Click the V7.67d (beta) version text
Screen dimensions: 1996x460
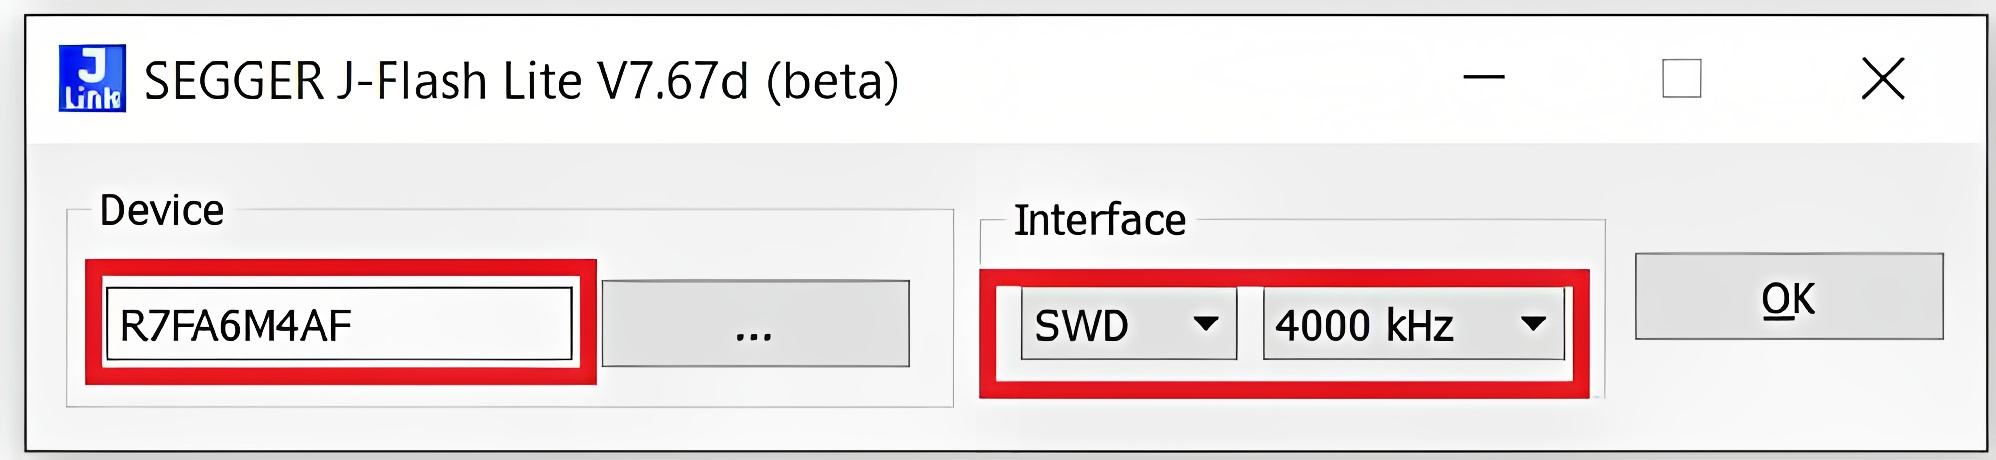748,81
